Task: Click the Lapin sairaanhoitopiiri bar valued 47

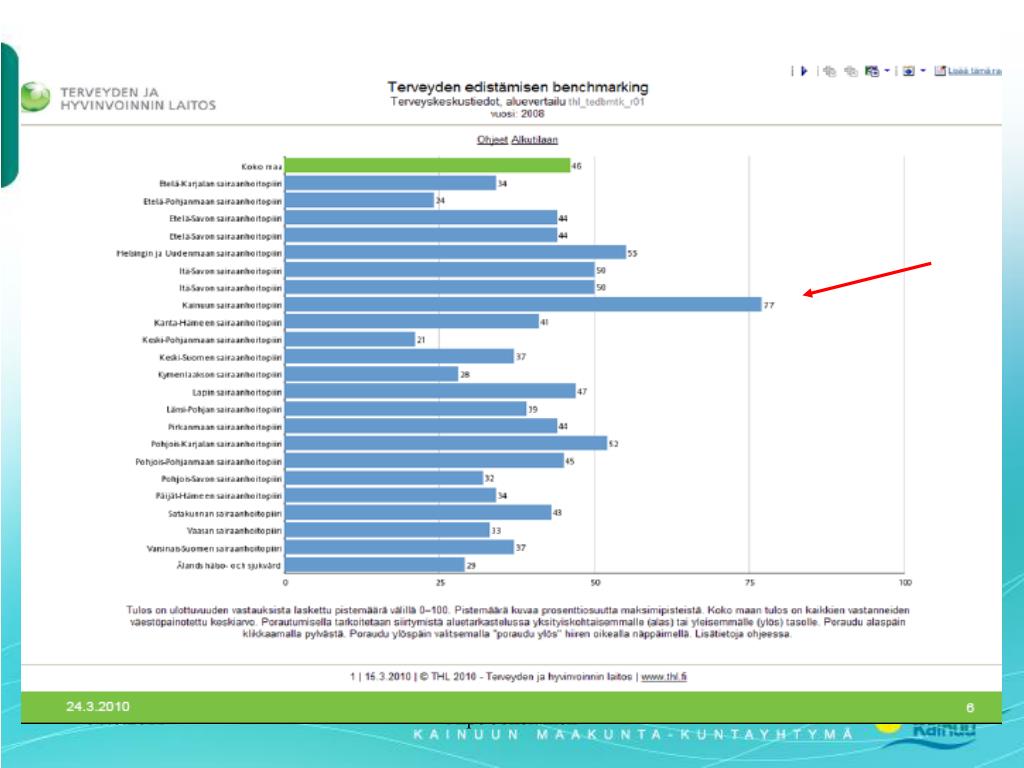Action: point(430,391)
